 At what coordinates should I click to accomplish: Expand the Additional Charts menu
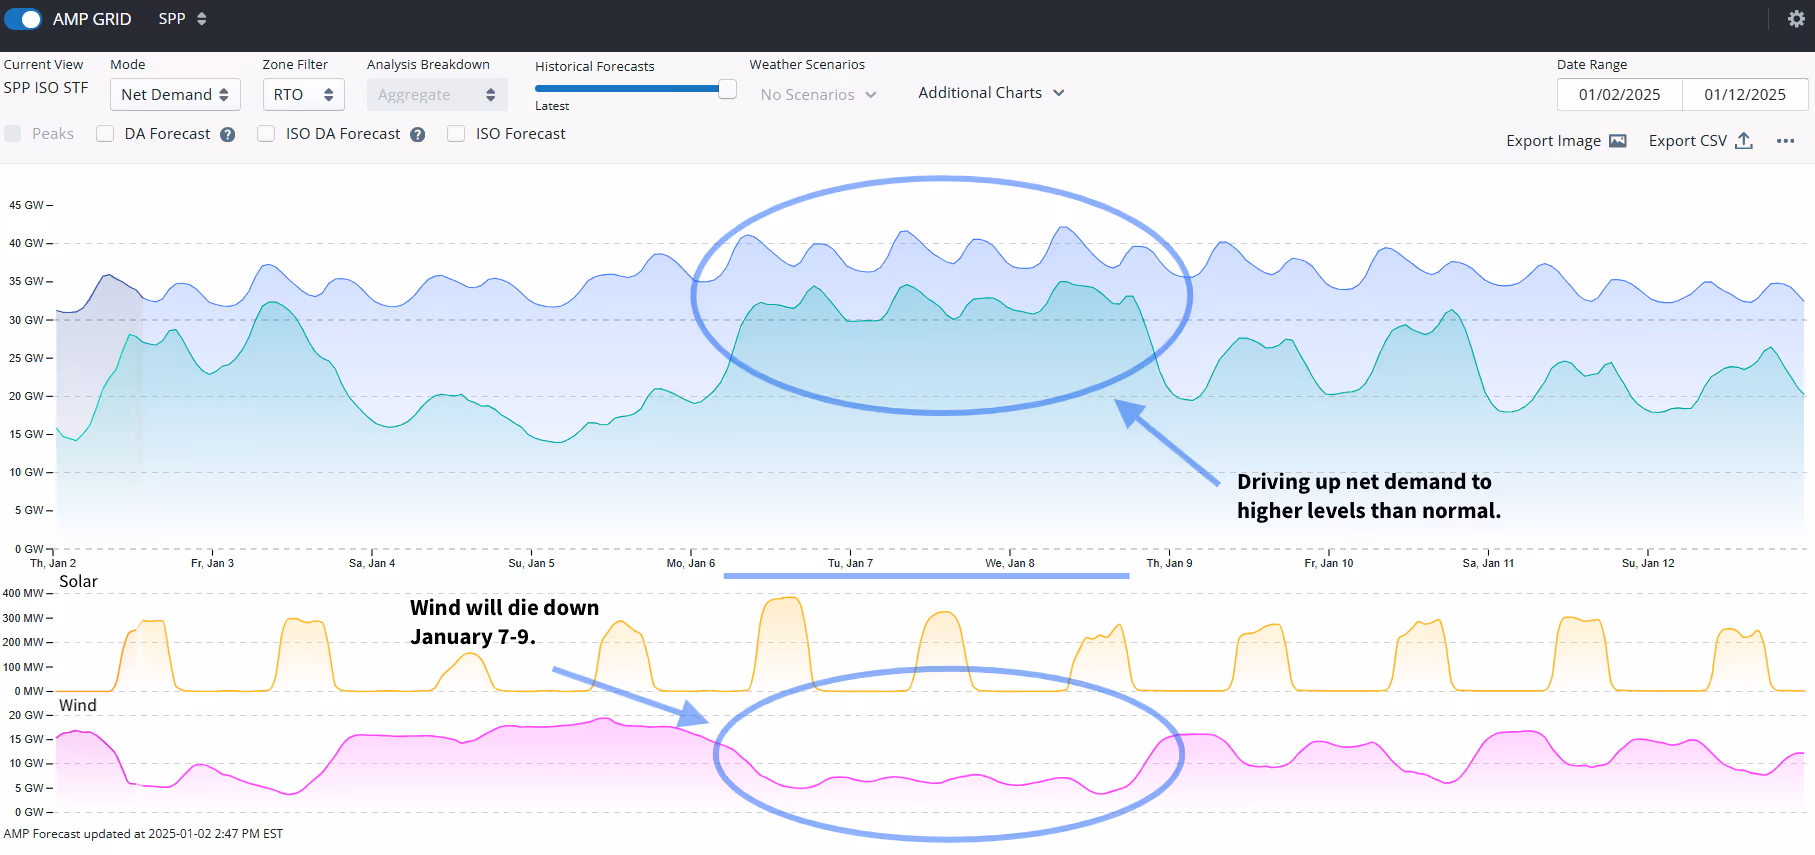click(991, 93)
